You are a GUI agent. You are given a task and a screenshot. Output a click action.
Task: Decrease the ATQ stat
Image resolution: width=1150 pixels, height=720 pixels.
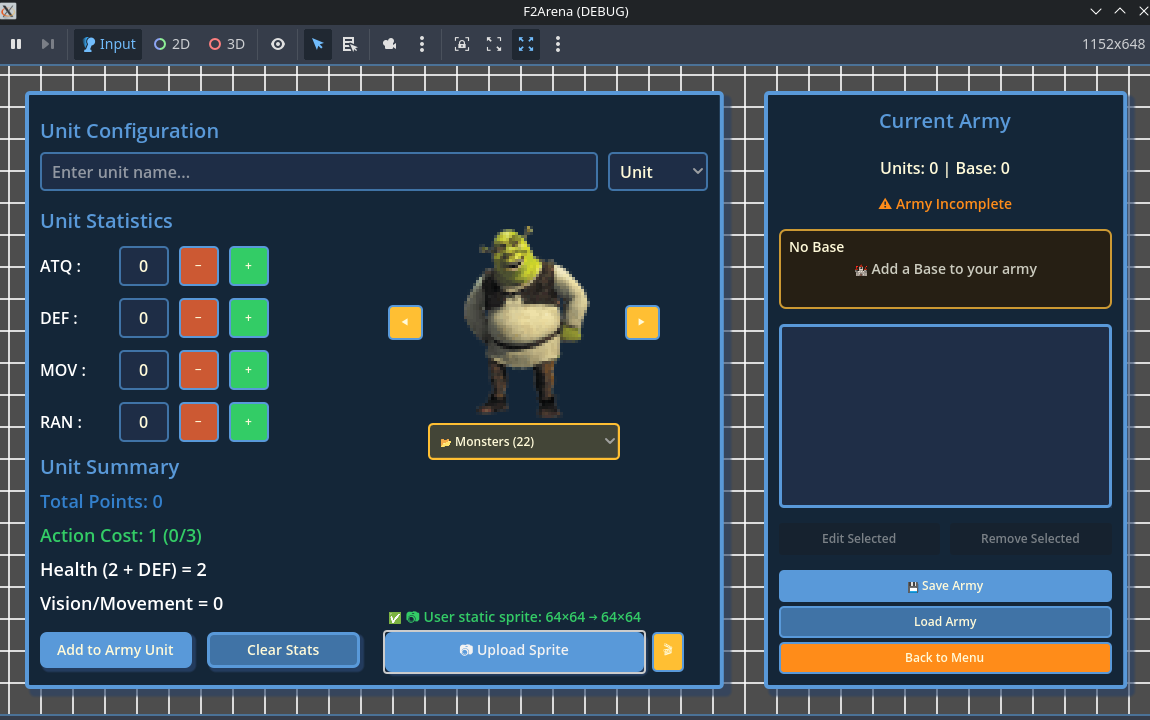[x=199, y=266]
